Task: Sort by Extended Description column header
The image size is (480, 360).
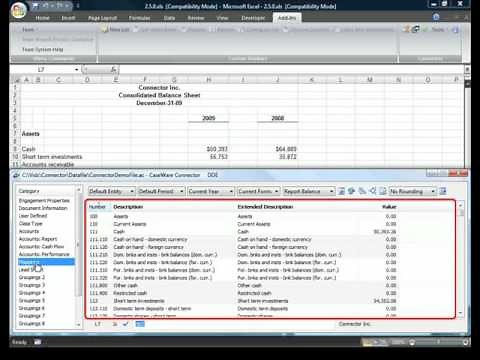Action: click(x=265, y=207)
